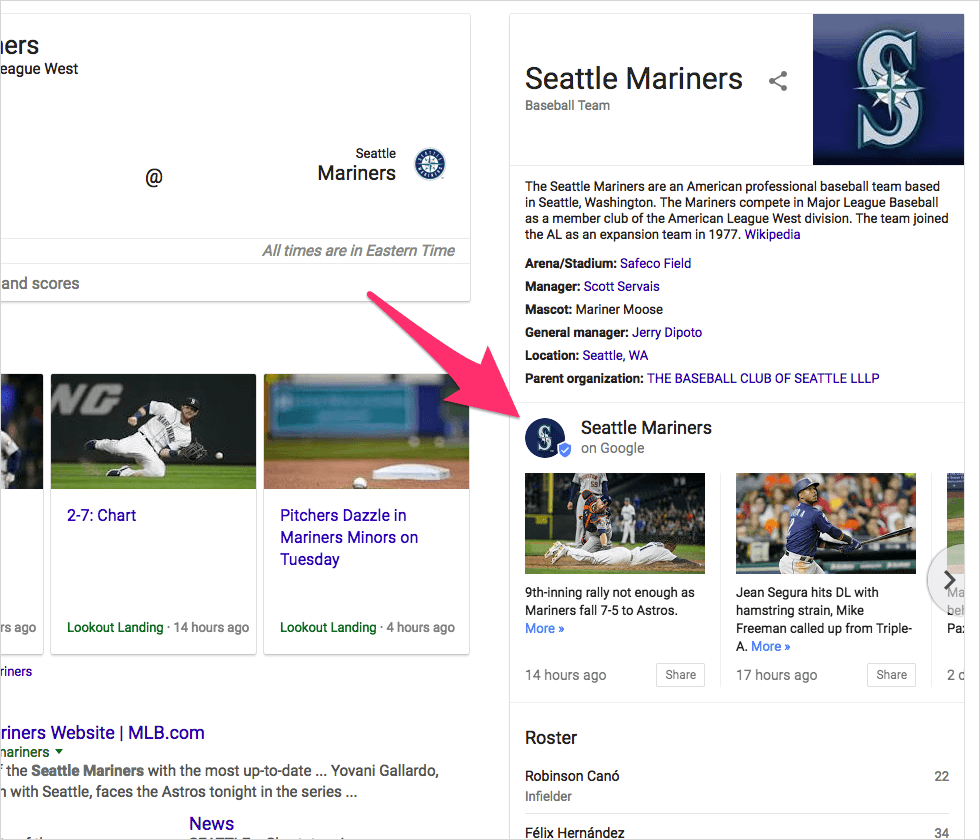
Task: Advance the Google posts carousel with the arrow
Action: pos(949,579)
